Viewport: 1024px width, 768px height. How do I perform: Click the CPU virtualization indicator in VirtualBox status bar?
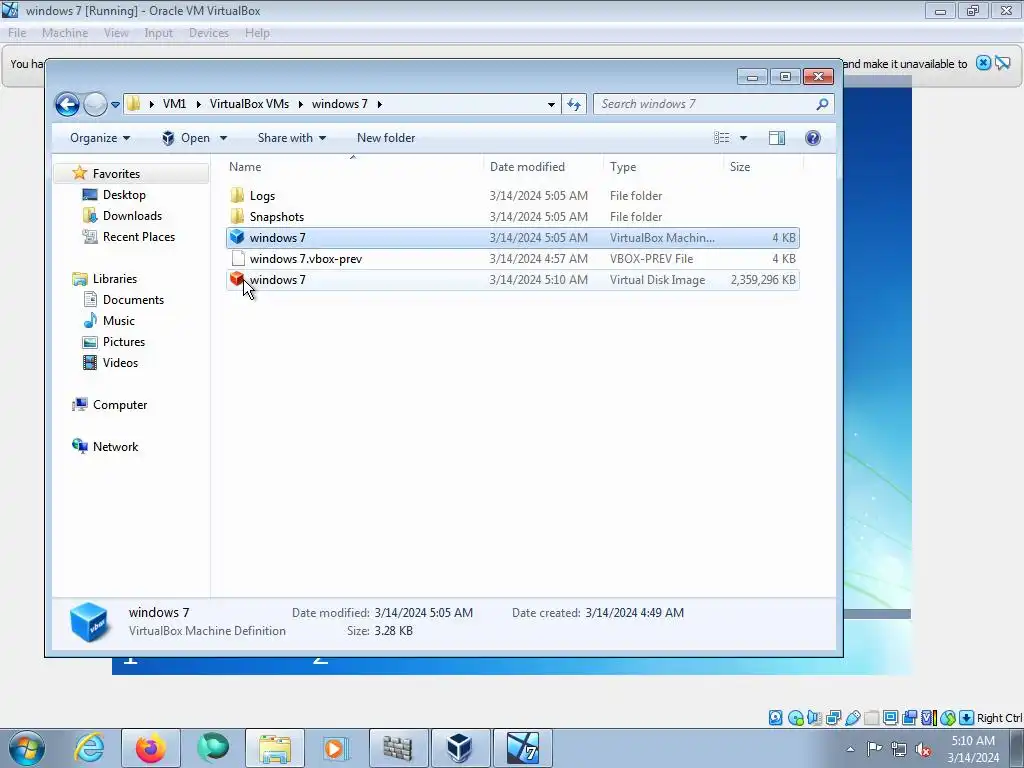[928, 718]
